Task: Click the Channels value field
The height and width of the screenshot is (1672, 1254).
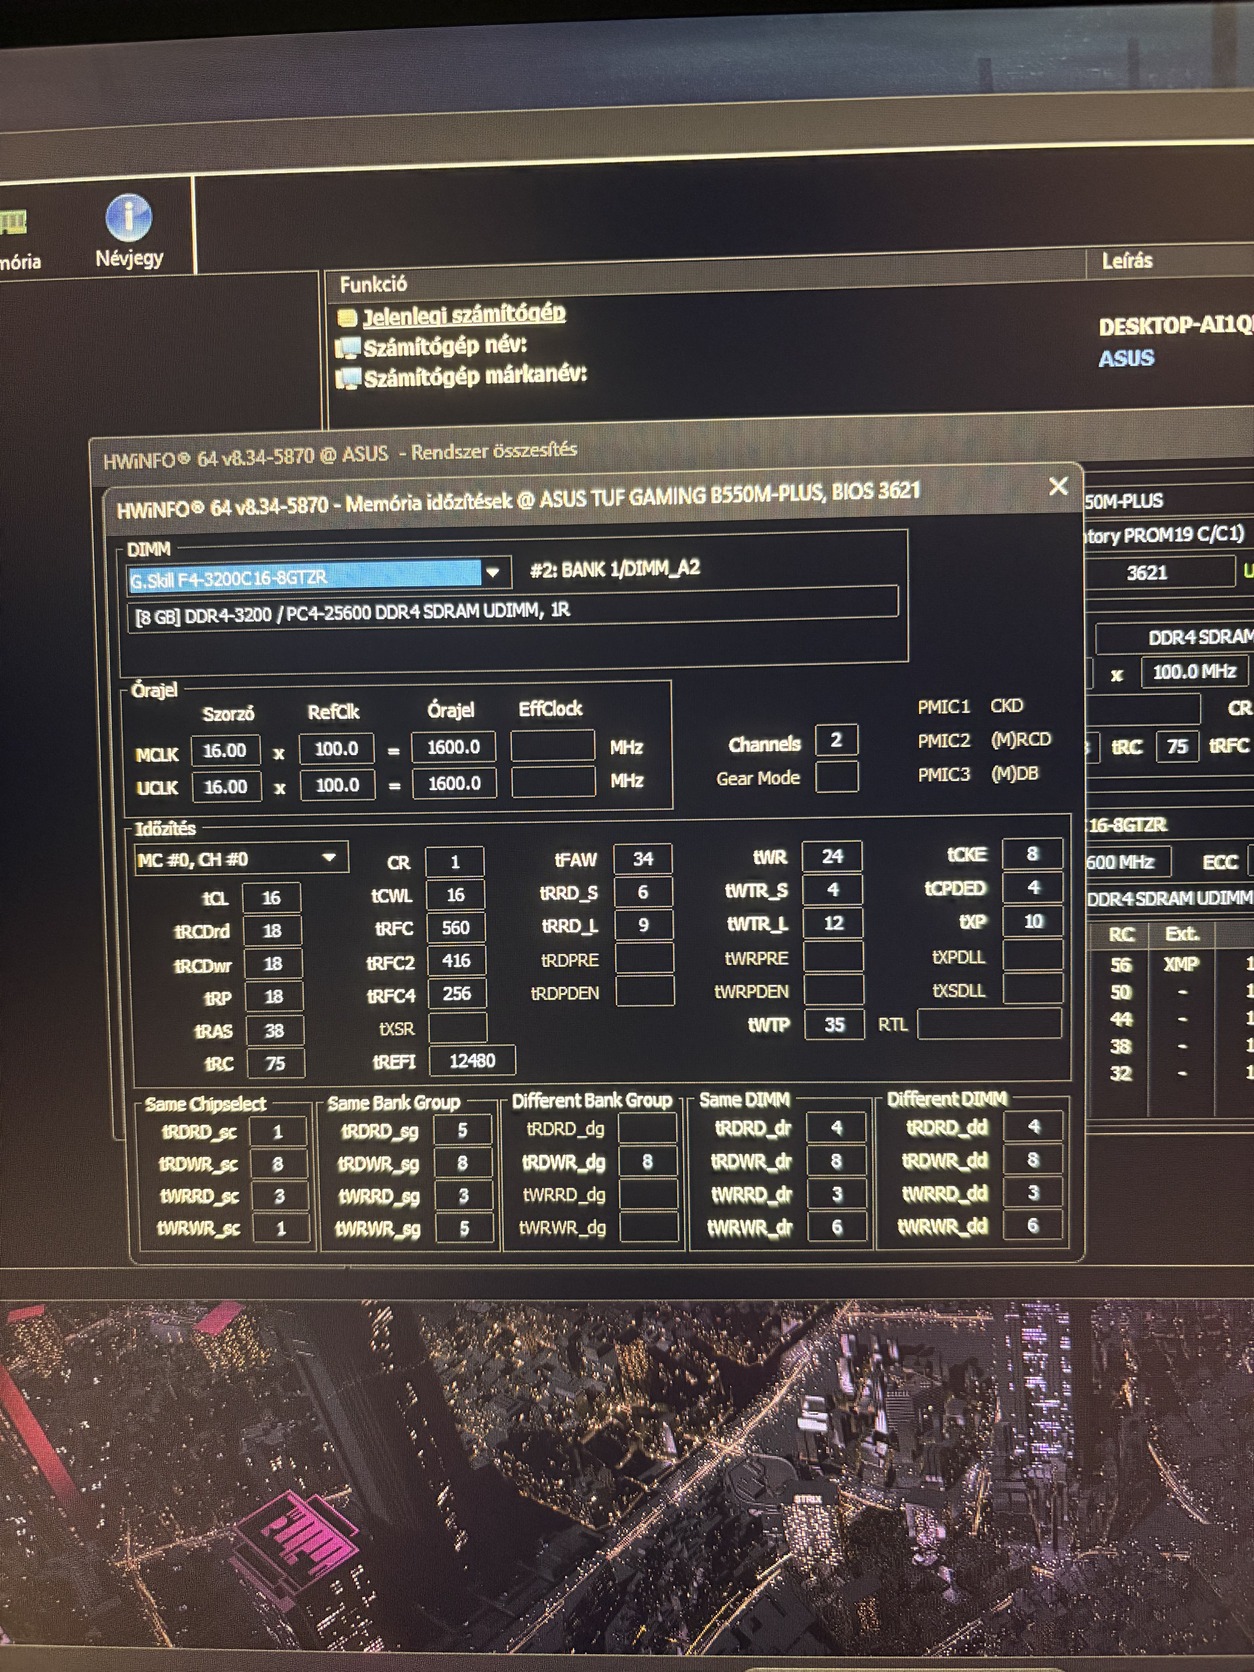Action: (x=836, y=741)
